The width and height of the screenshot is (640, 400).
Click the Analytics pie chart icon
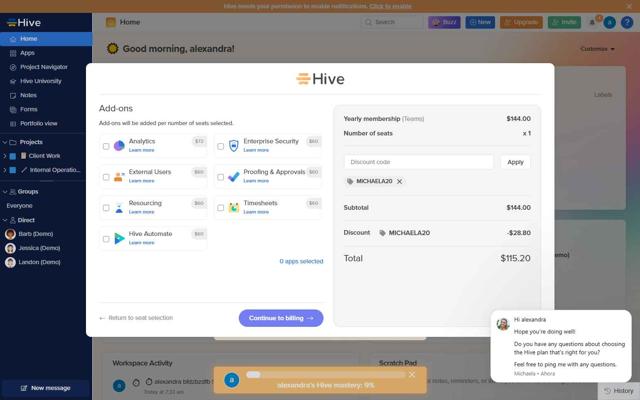tap(119, 145)
